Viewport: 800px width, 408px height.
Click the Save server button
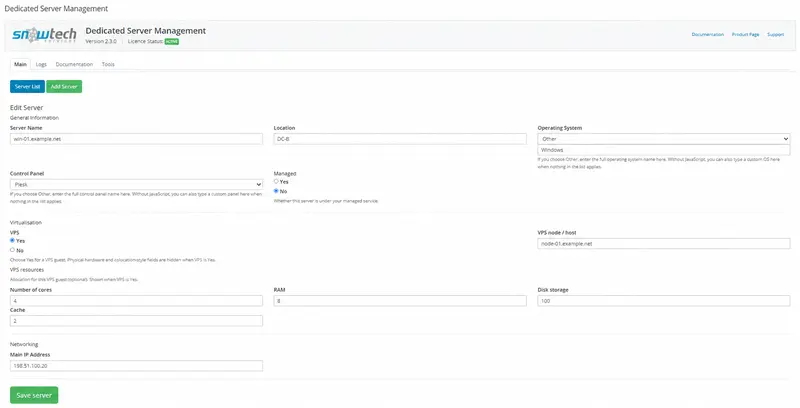click(x=34, y=395)
